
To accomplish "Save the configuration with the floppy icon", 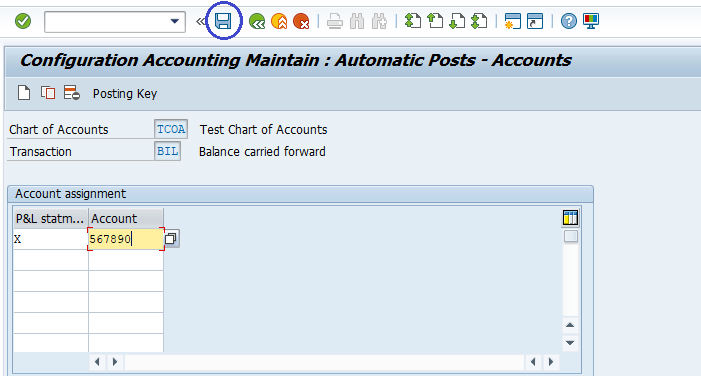I will (223, 21).
